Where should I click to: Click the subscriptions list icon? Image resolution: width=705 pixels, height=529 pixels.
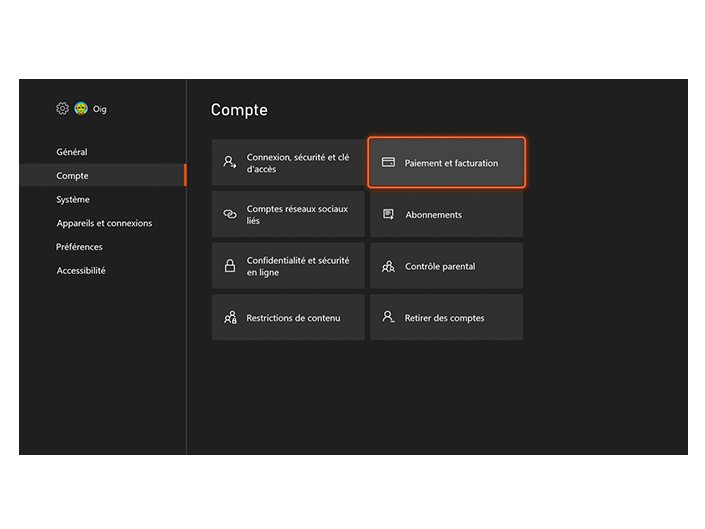388,214
